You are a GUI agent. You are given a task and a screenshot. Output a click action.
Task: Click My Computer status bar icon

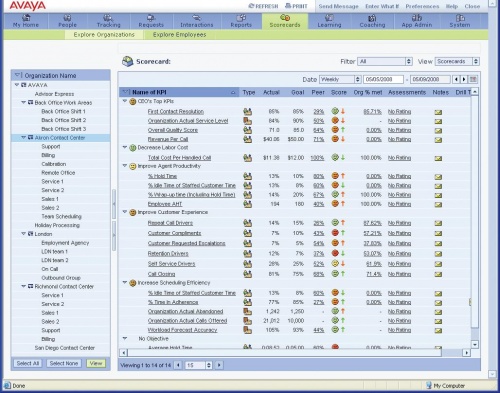click(429, 386)
